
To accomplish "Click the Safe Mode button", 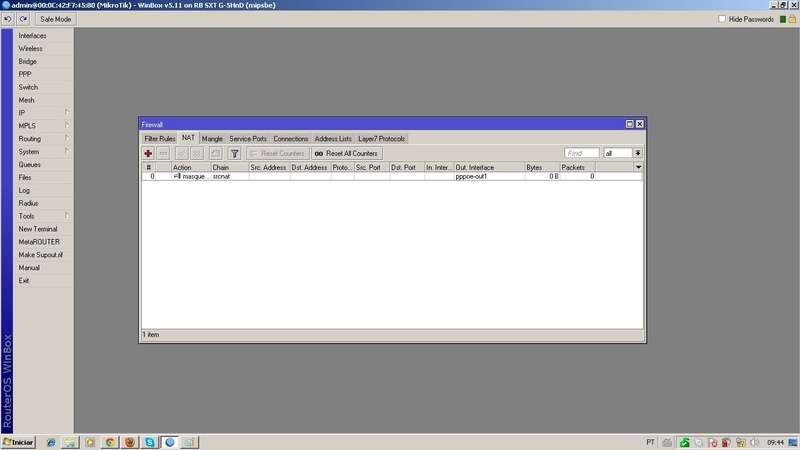I will tap(56, 19).
